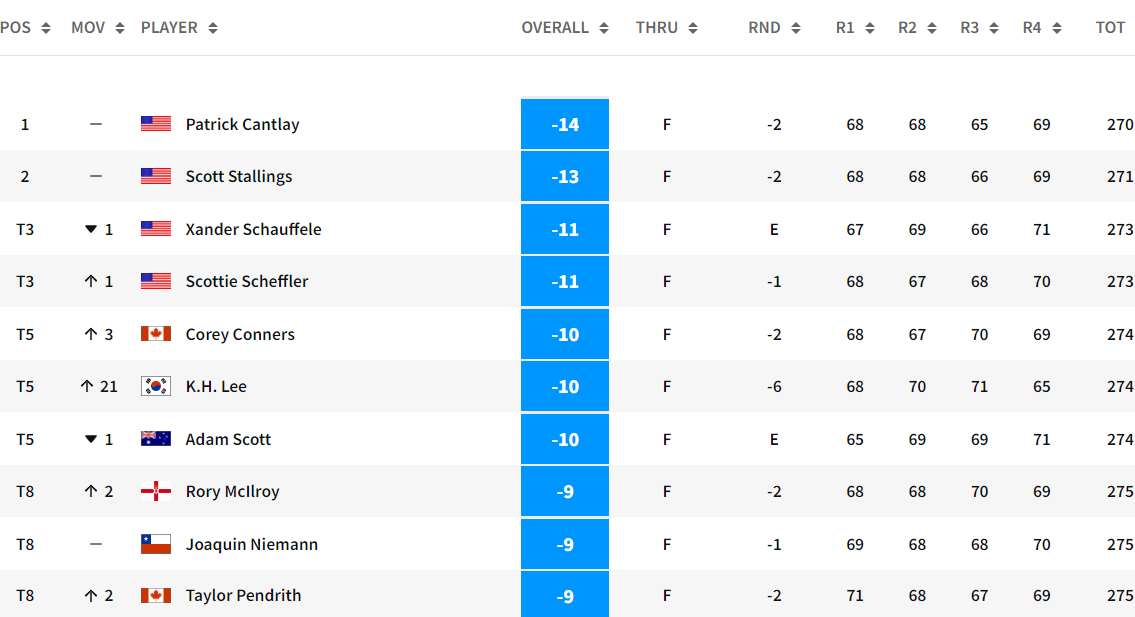
Task: Click the THRU column sort arrows
Action: coord(693,28)
